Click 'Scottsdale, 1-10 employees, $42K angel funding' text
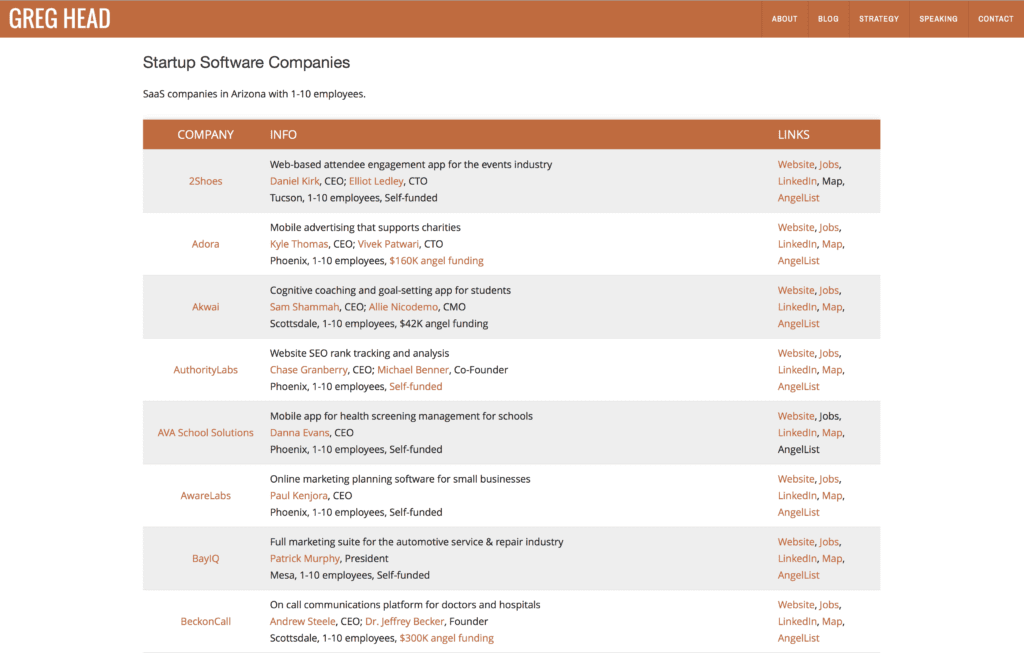The width and height of the screenshot is (1024, 653). coord(379,323)
